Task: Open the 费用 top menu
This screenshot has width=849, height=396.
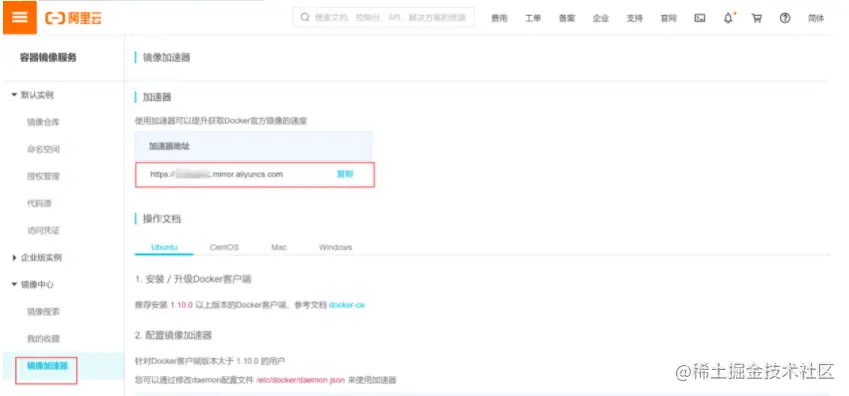Action: (499, 18)
